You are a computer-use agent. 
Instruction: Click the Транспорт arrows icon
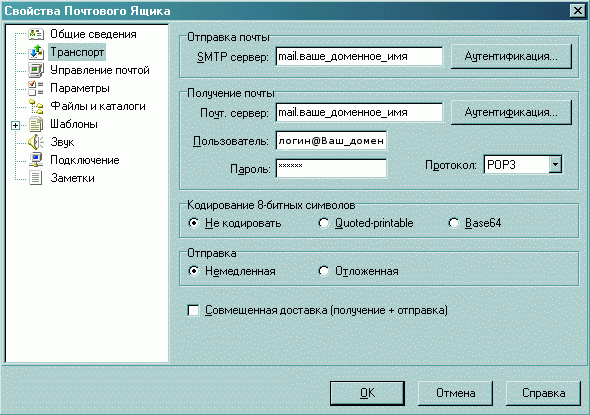36,52
